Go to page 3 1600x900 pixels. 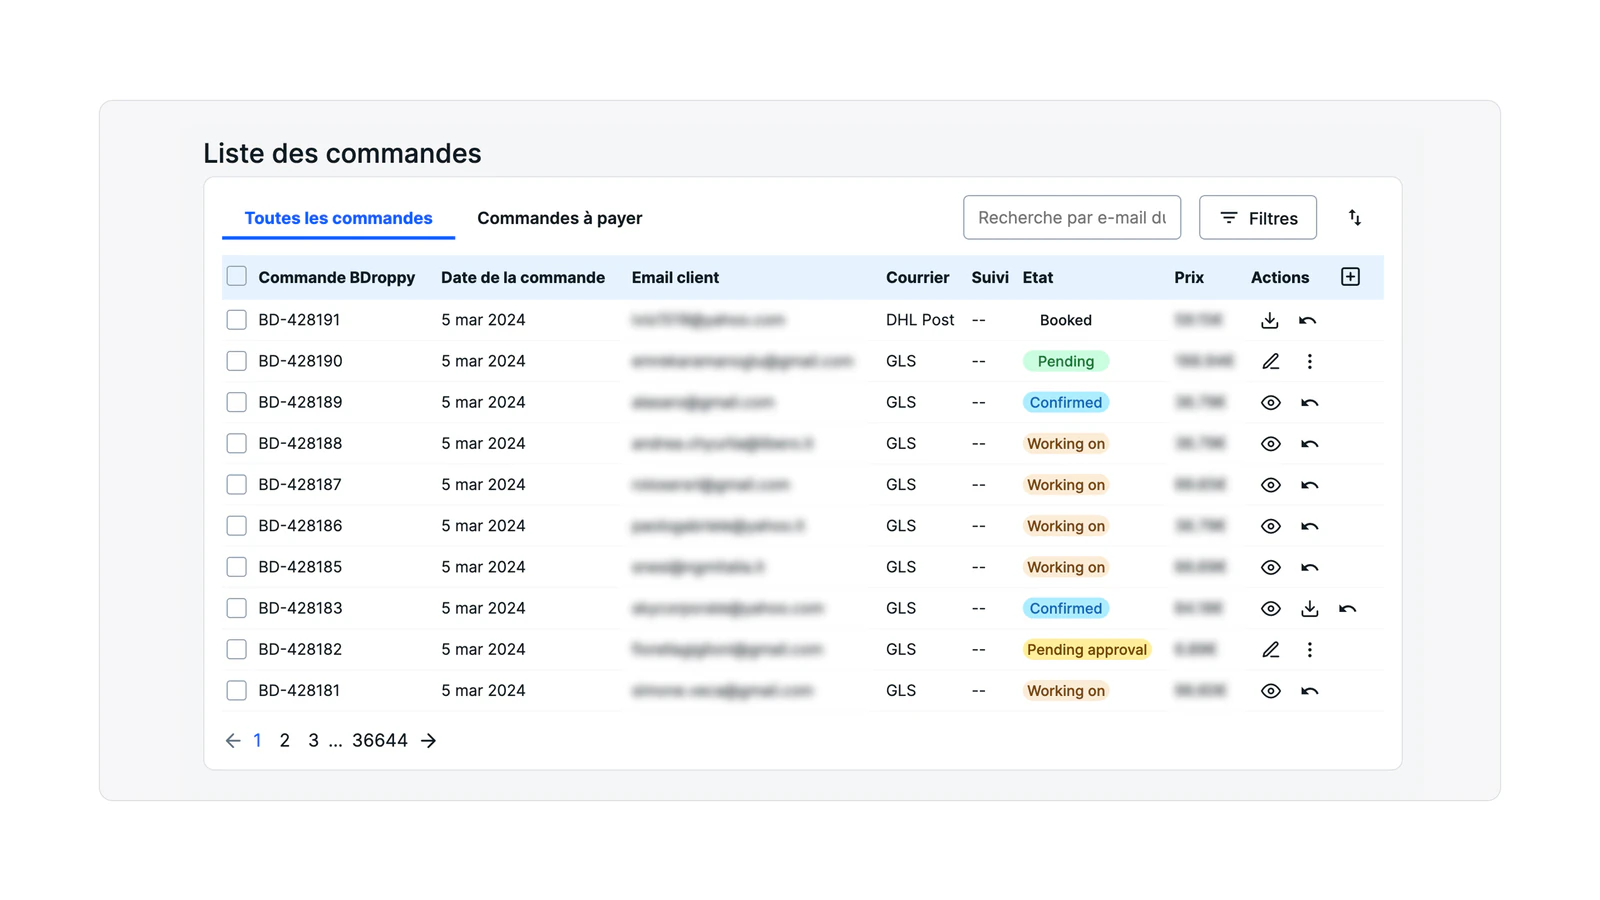[313, 741]
